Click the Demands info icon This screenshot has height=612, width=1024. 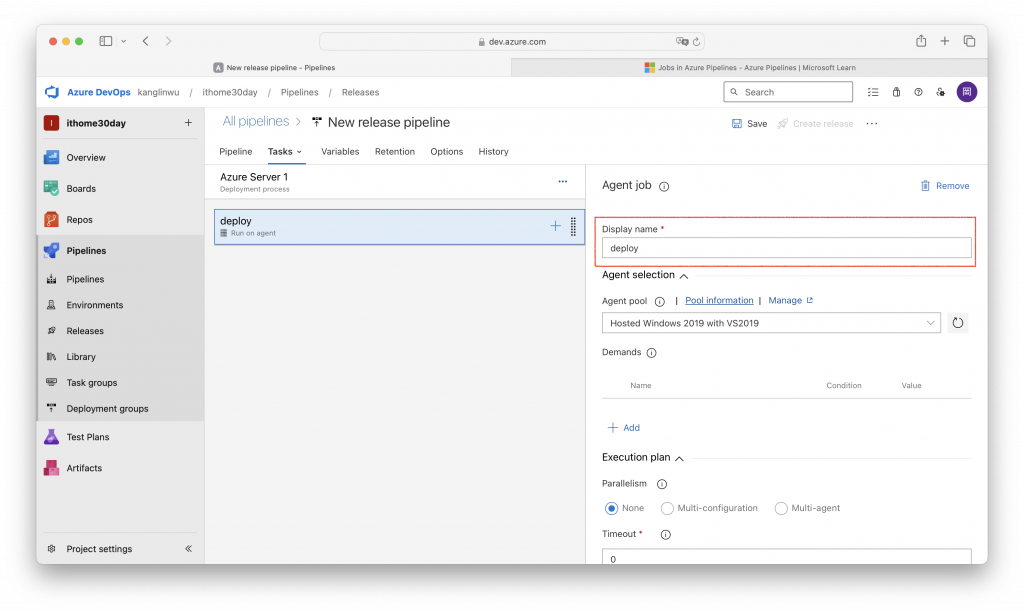coord(651,353)
